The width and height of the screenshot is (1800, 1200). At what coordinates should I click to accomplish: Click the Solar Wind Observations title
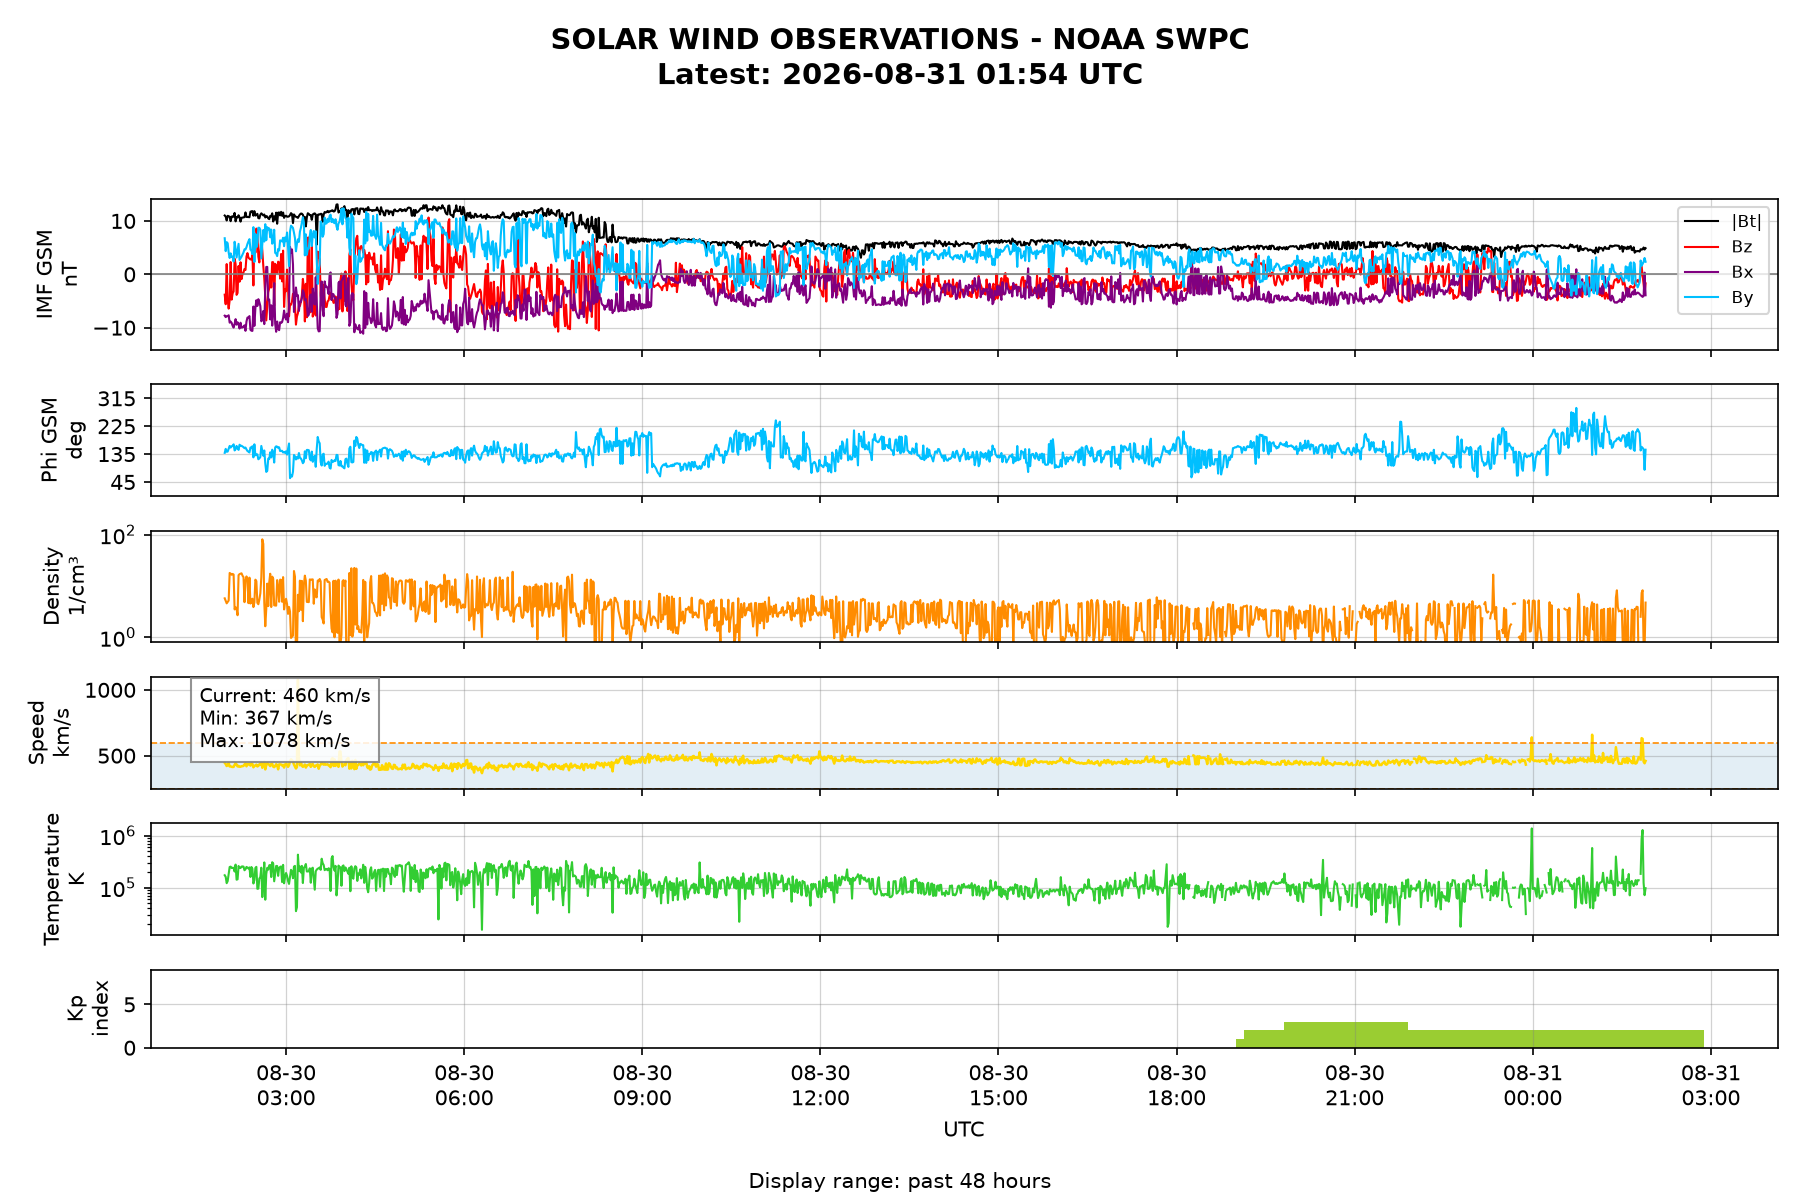pyautogui.click(x=900, y=39)
